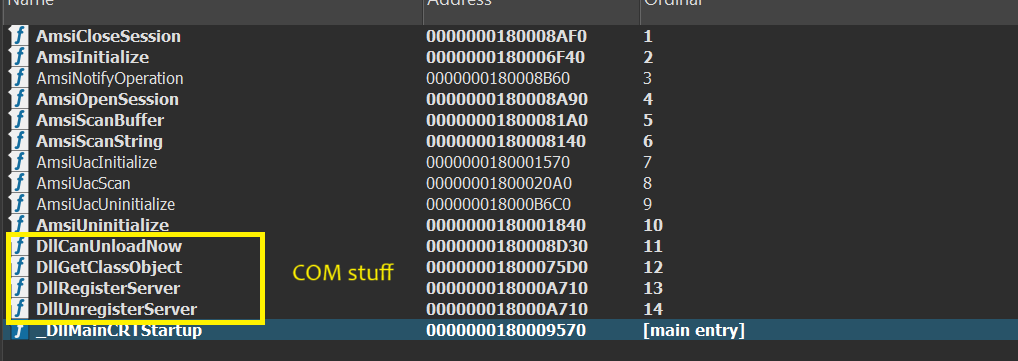Click address 0000000180008A90
The width and height of the screenshot is (1018, 361).
click(506, 99)
